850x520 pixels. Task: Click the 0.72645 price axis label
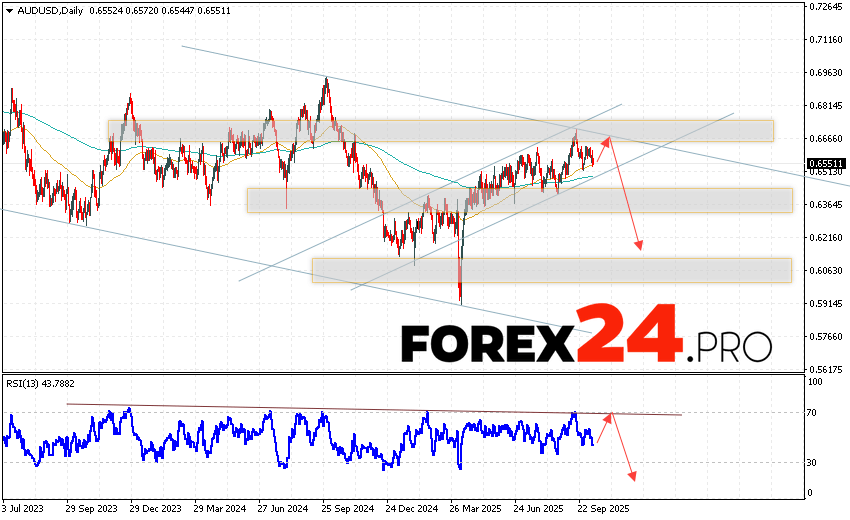826,7
